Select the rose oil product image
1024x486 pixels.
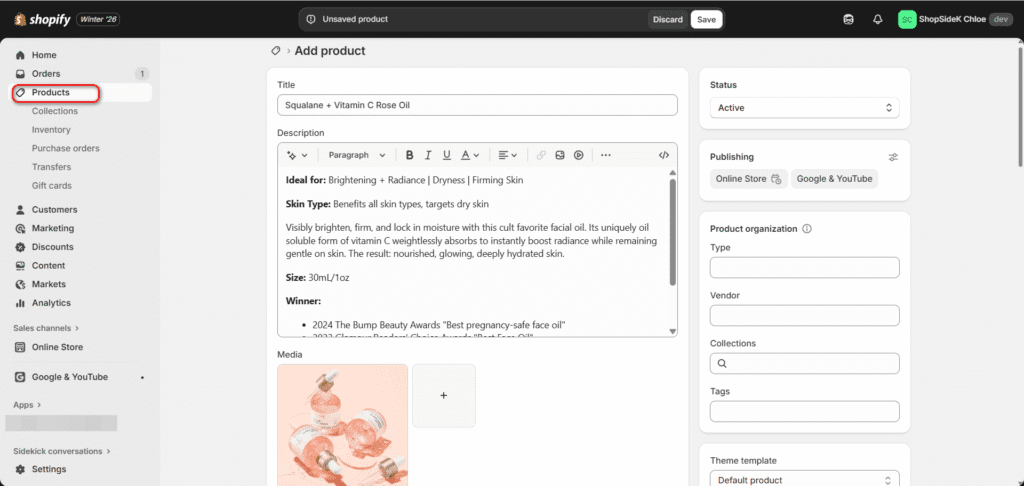click(343, 425)
